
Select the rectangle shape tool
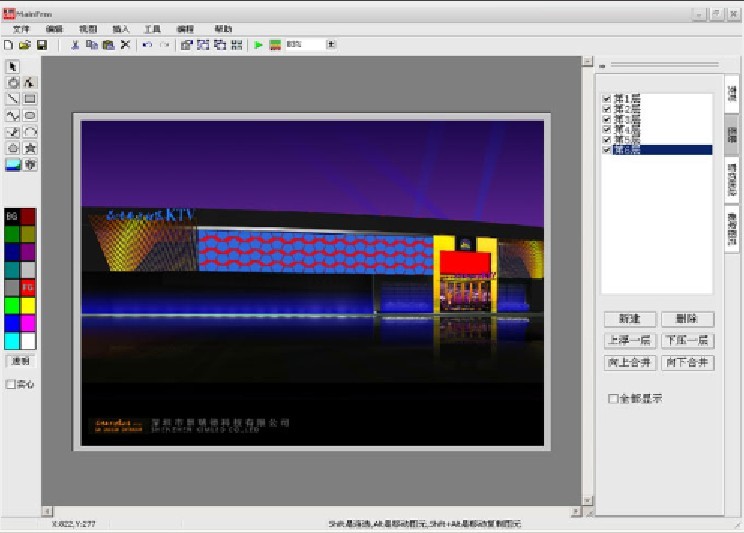tap(30, 99)
